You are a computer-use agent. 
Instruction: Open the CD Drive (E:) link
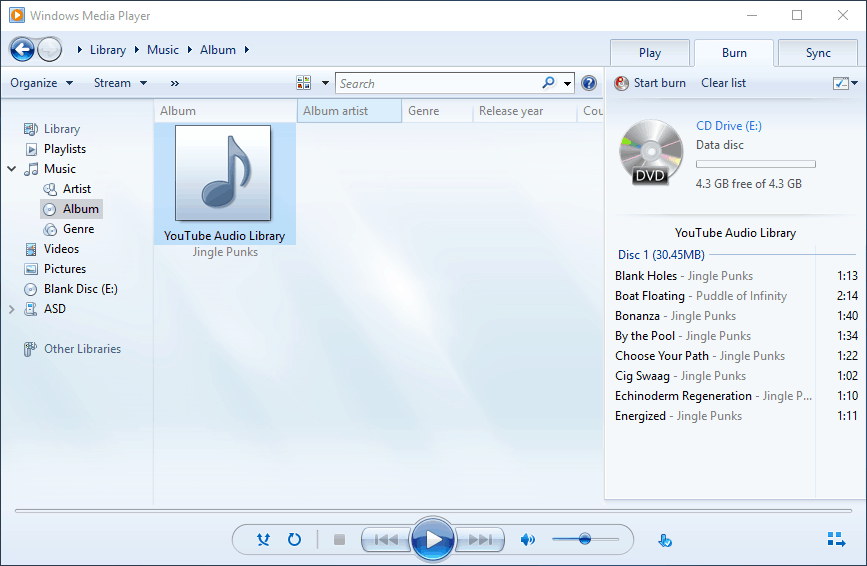(x=729, y=126)
